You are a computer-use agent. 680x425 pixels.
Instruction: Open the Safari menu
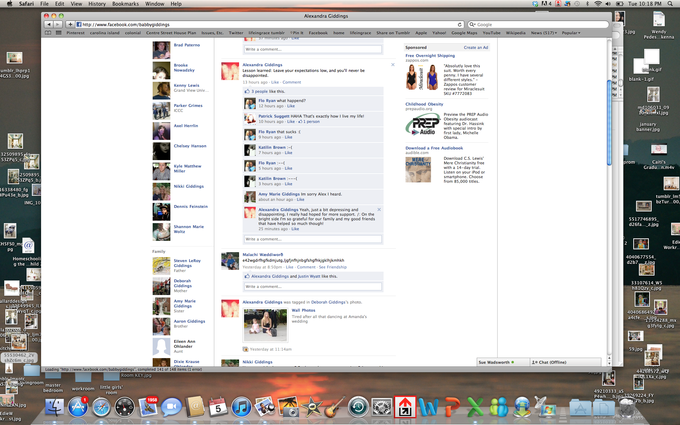click(26, 3)
